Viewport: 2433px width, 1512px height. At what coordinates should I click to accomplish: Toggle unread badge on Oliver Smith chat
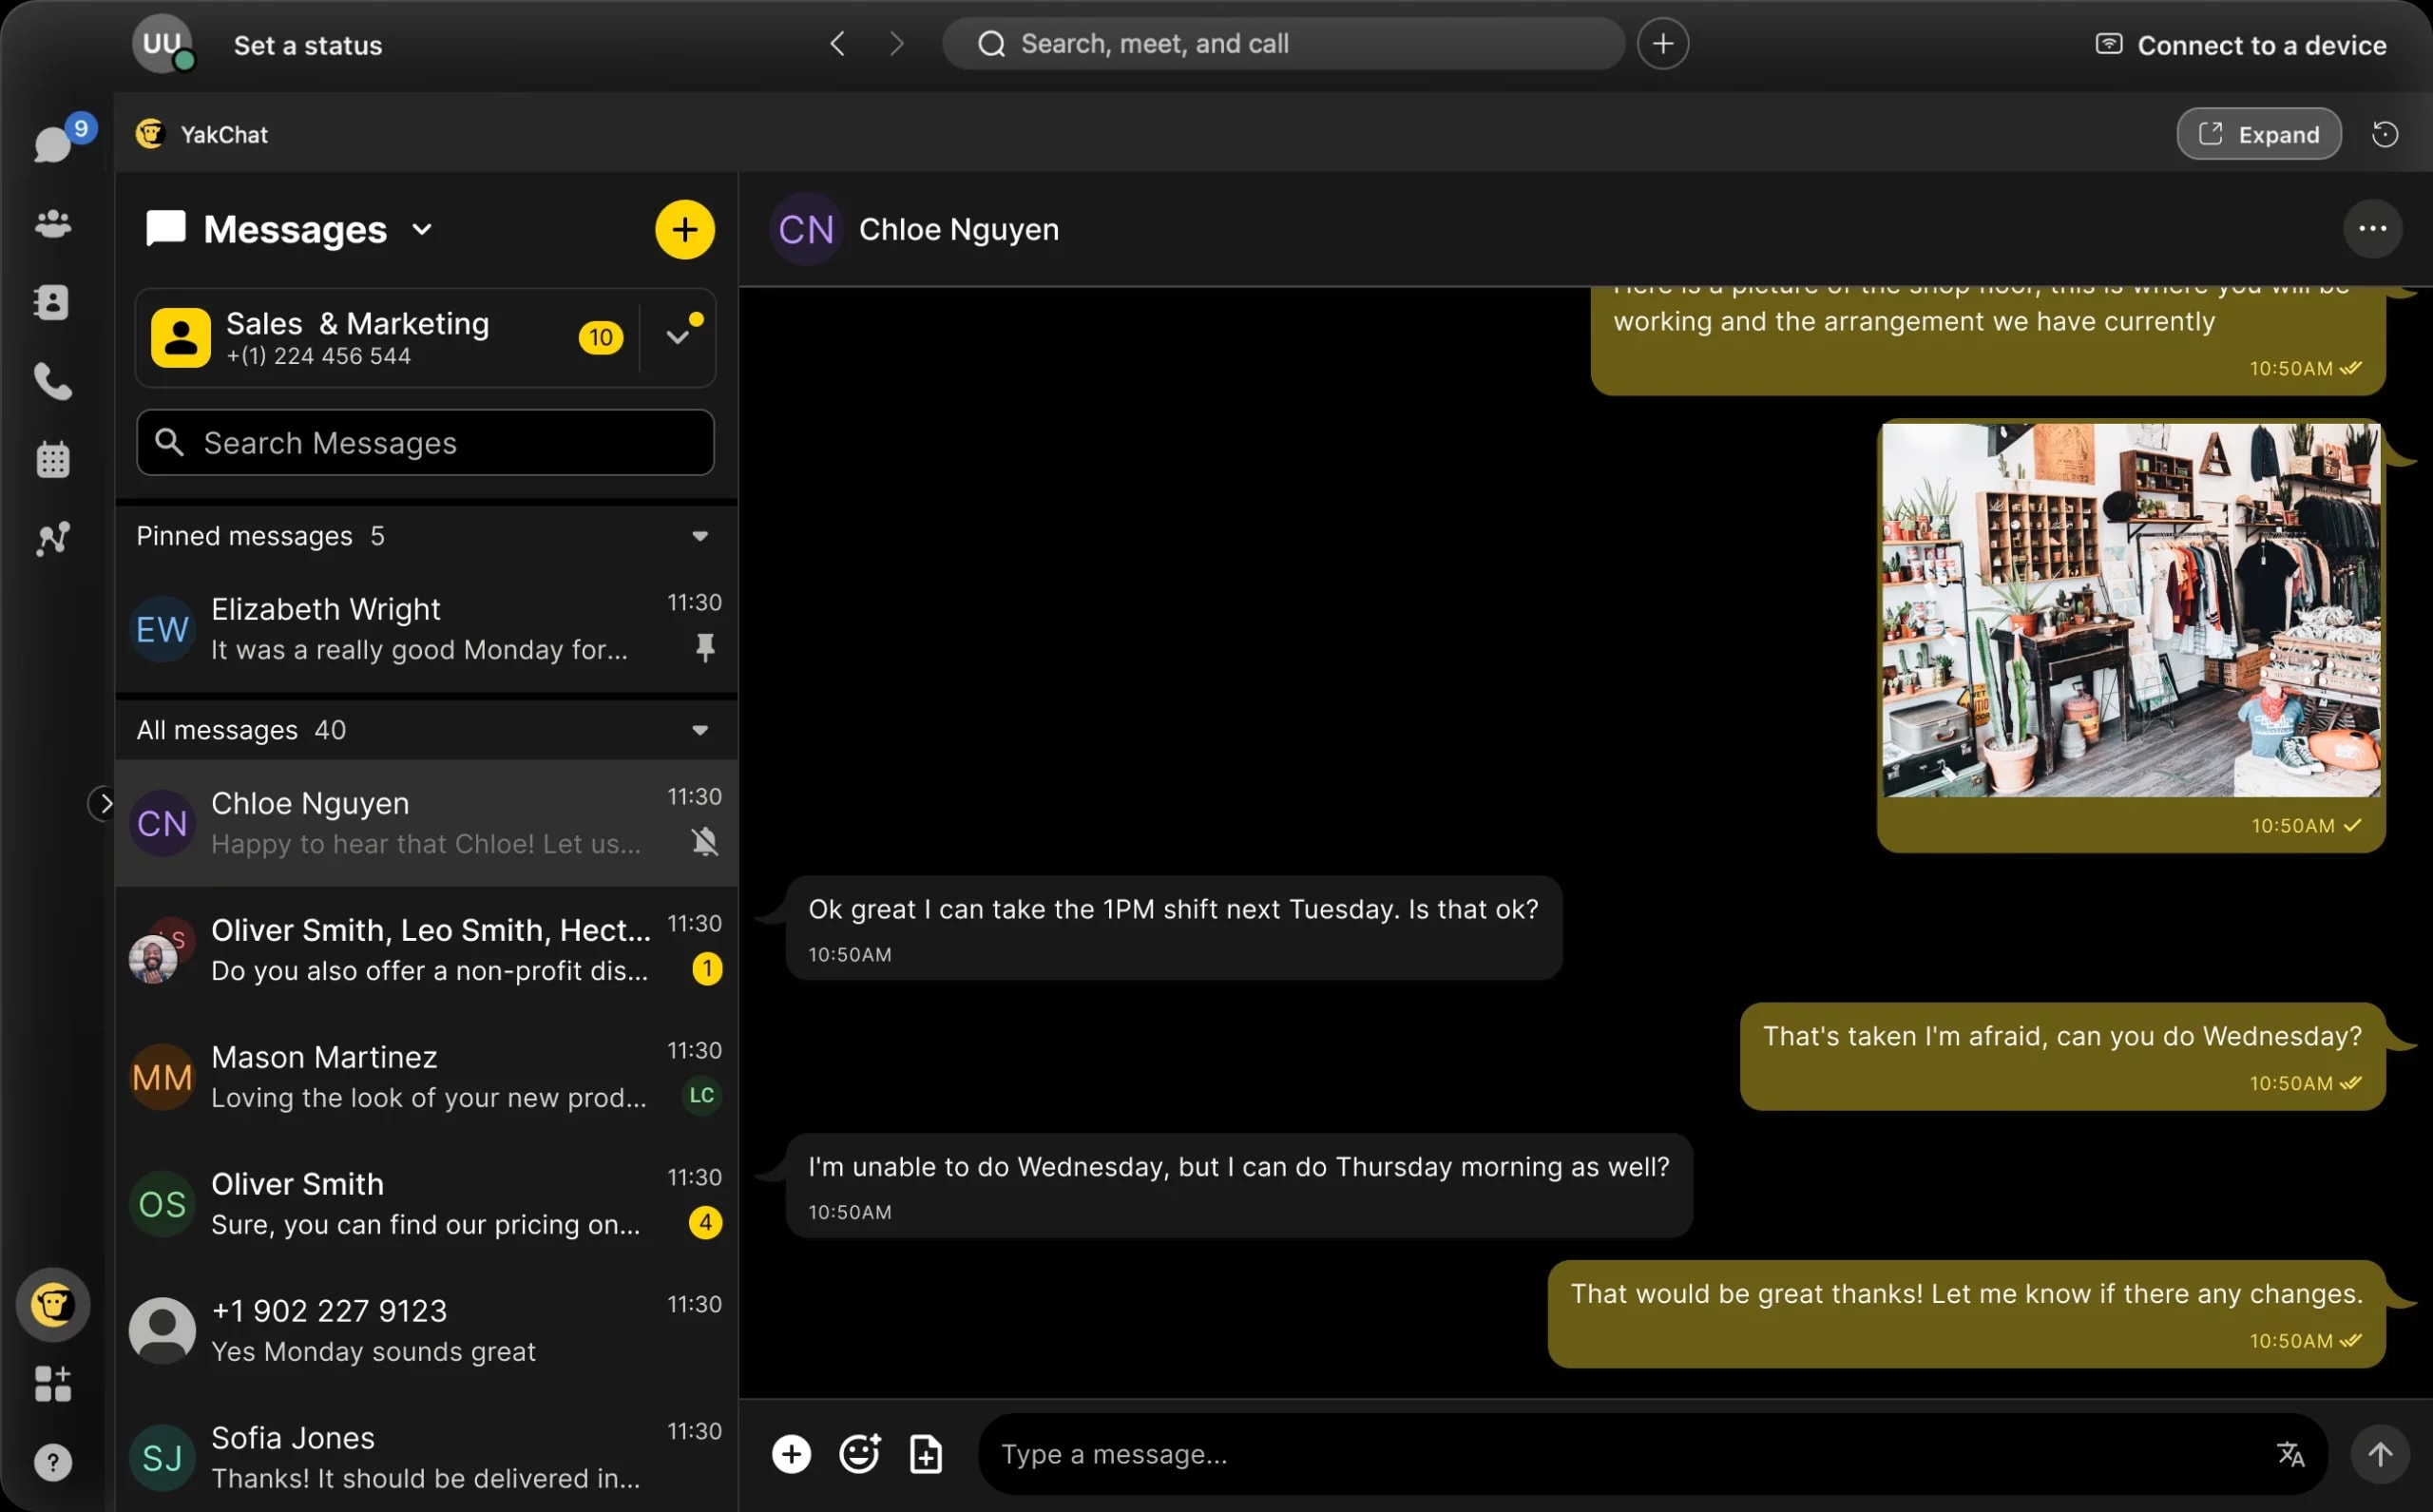coord(703,1225)
